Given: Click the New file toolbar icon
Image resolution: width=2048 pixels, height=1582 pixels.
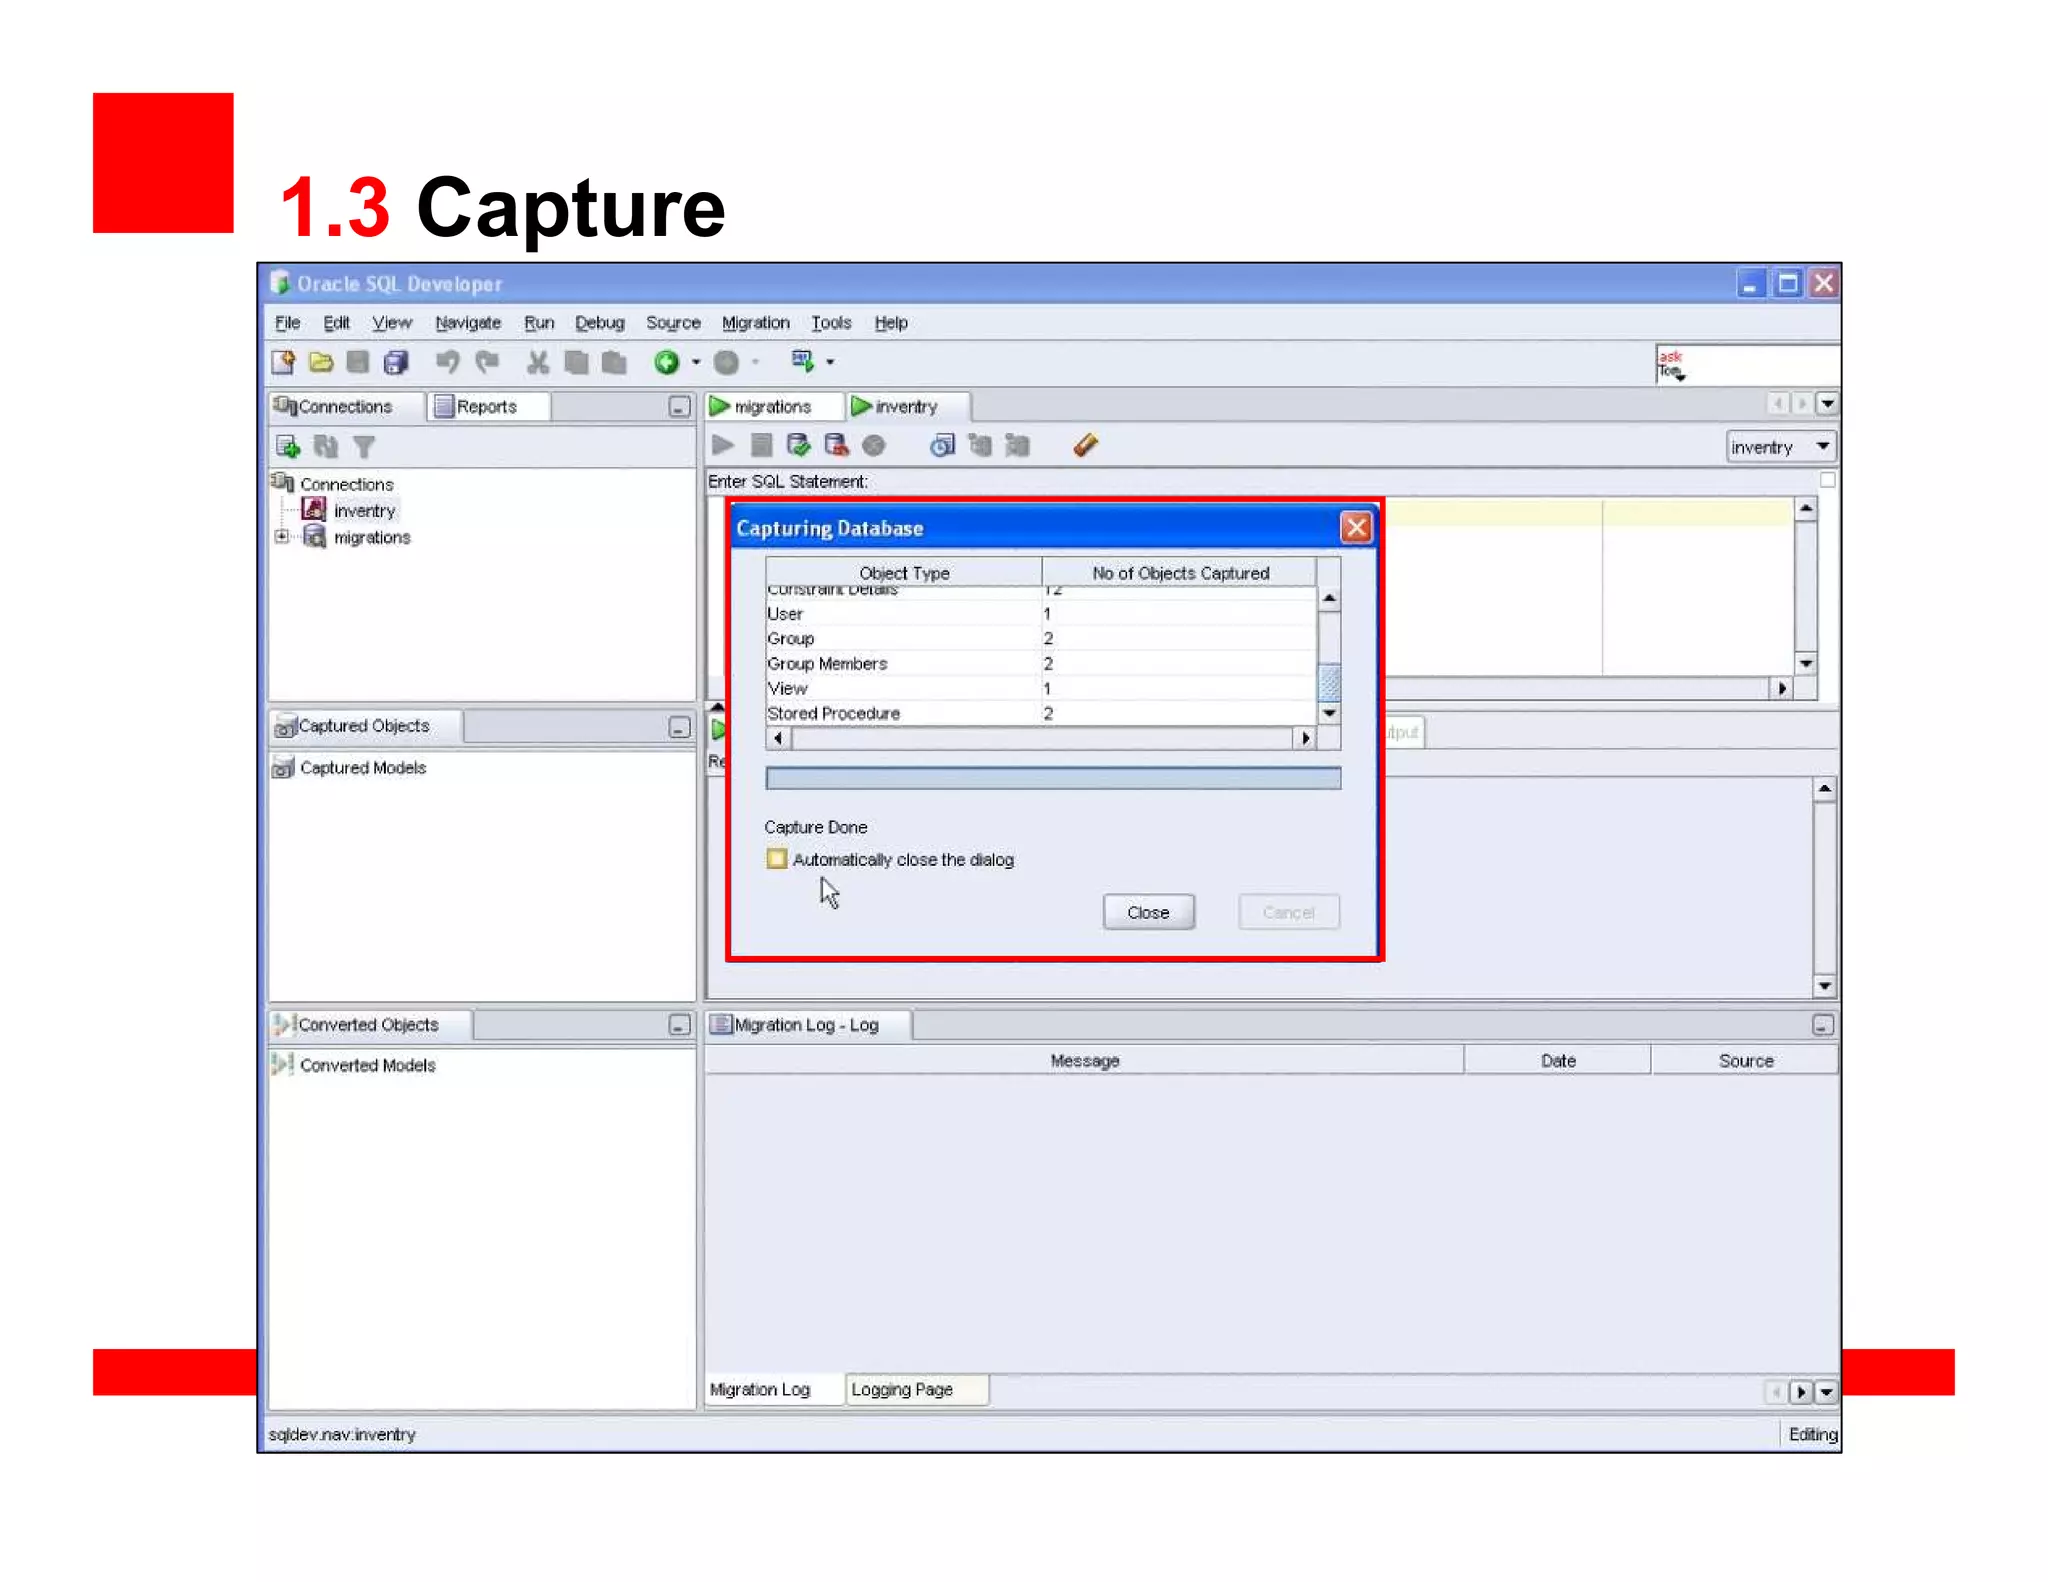Looking at the screenshot, I should (x=283, y=362).
